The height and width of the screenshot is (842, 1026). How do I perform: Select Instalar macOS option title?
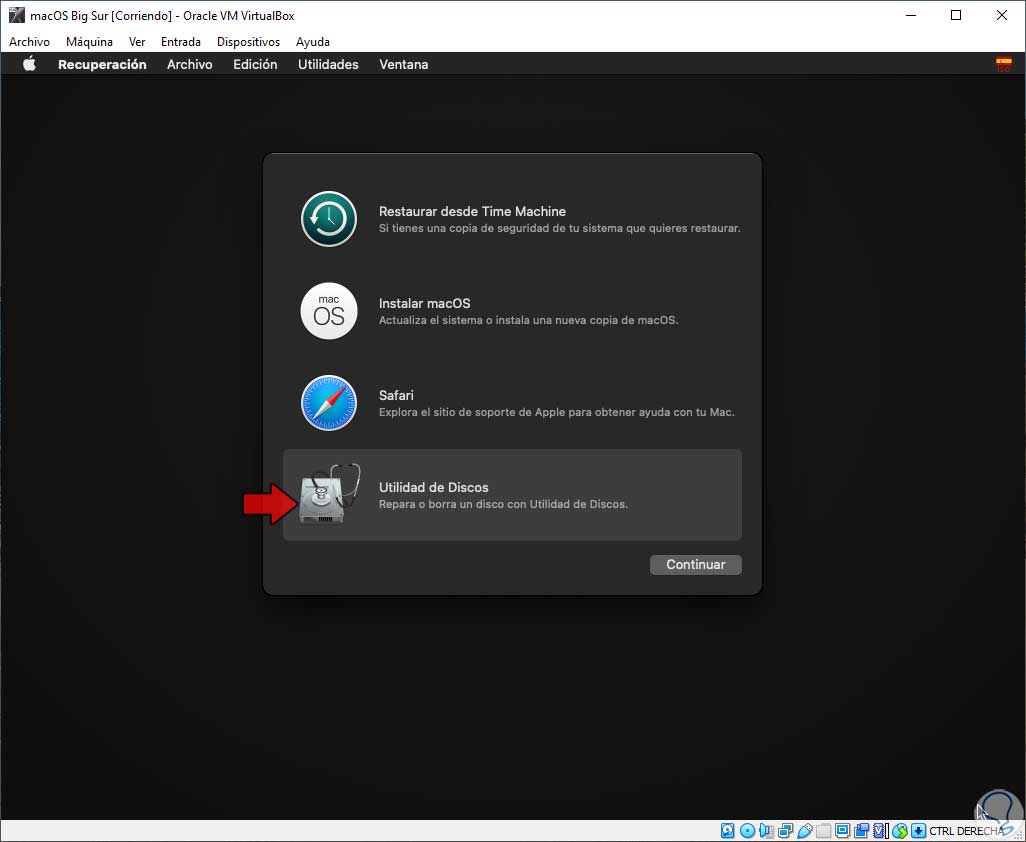click(425, 304)
